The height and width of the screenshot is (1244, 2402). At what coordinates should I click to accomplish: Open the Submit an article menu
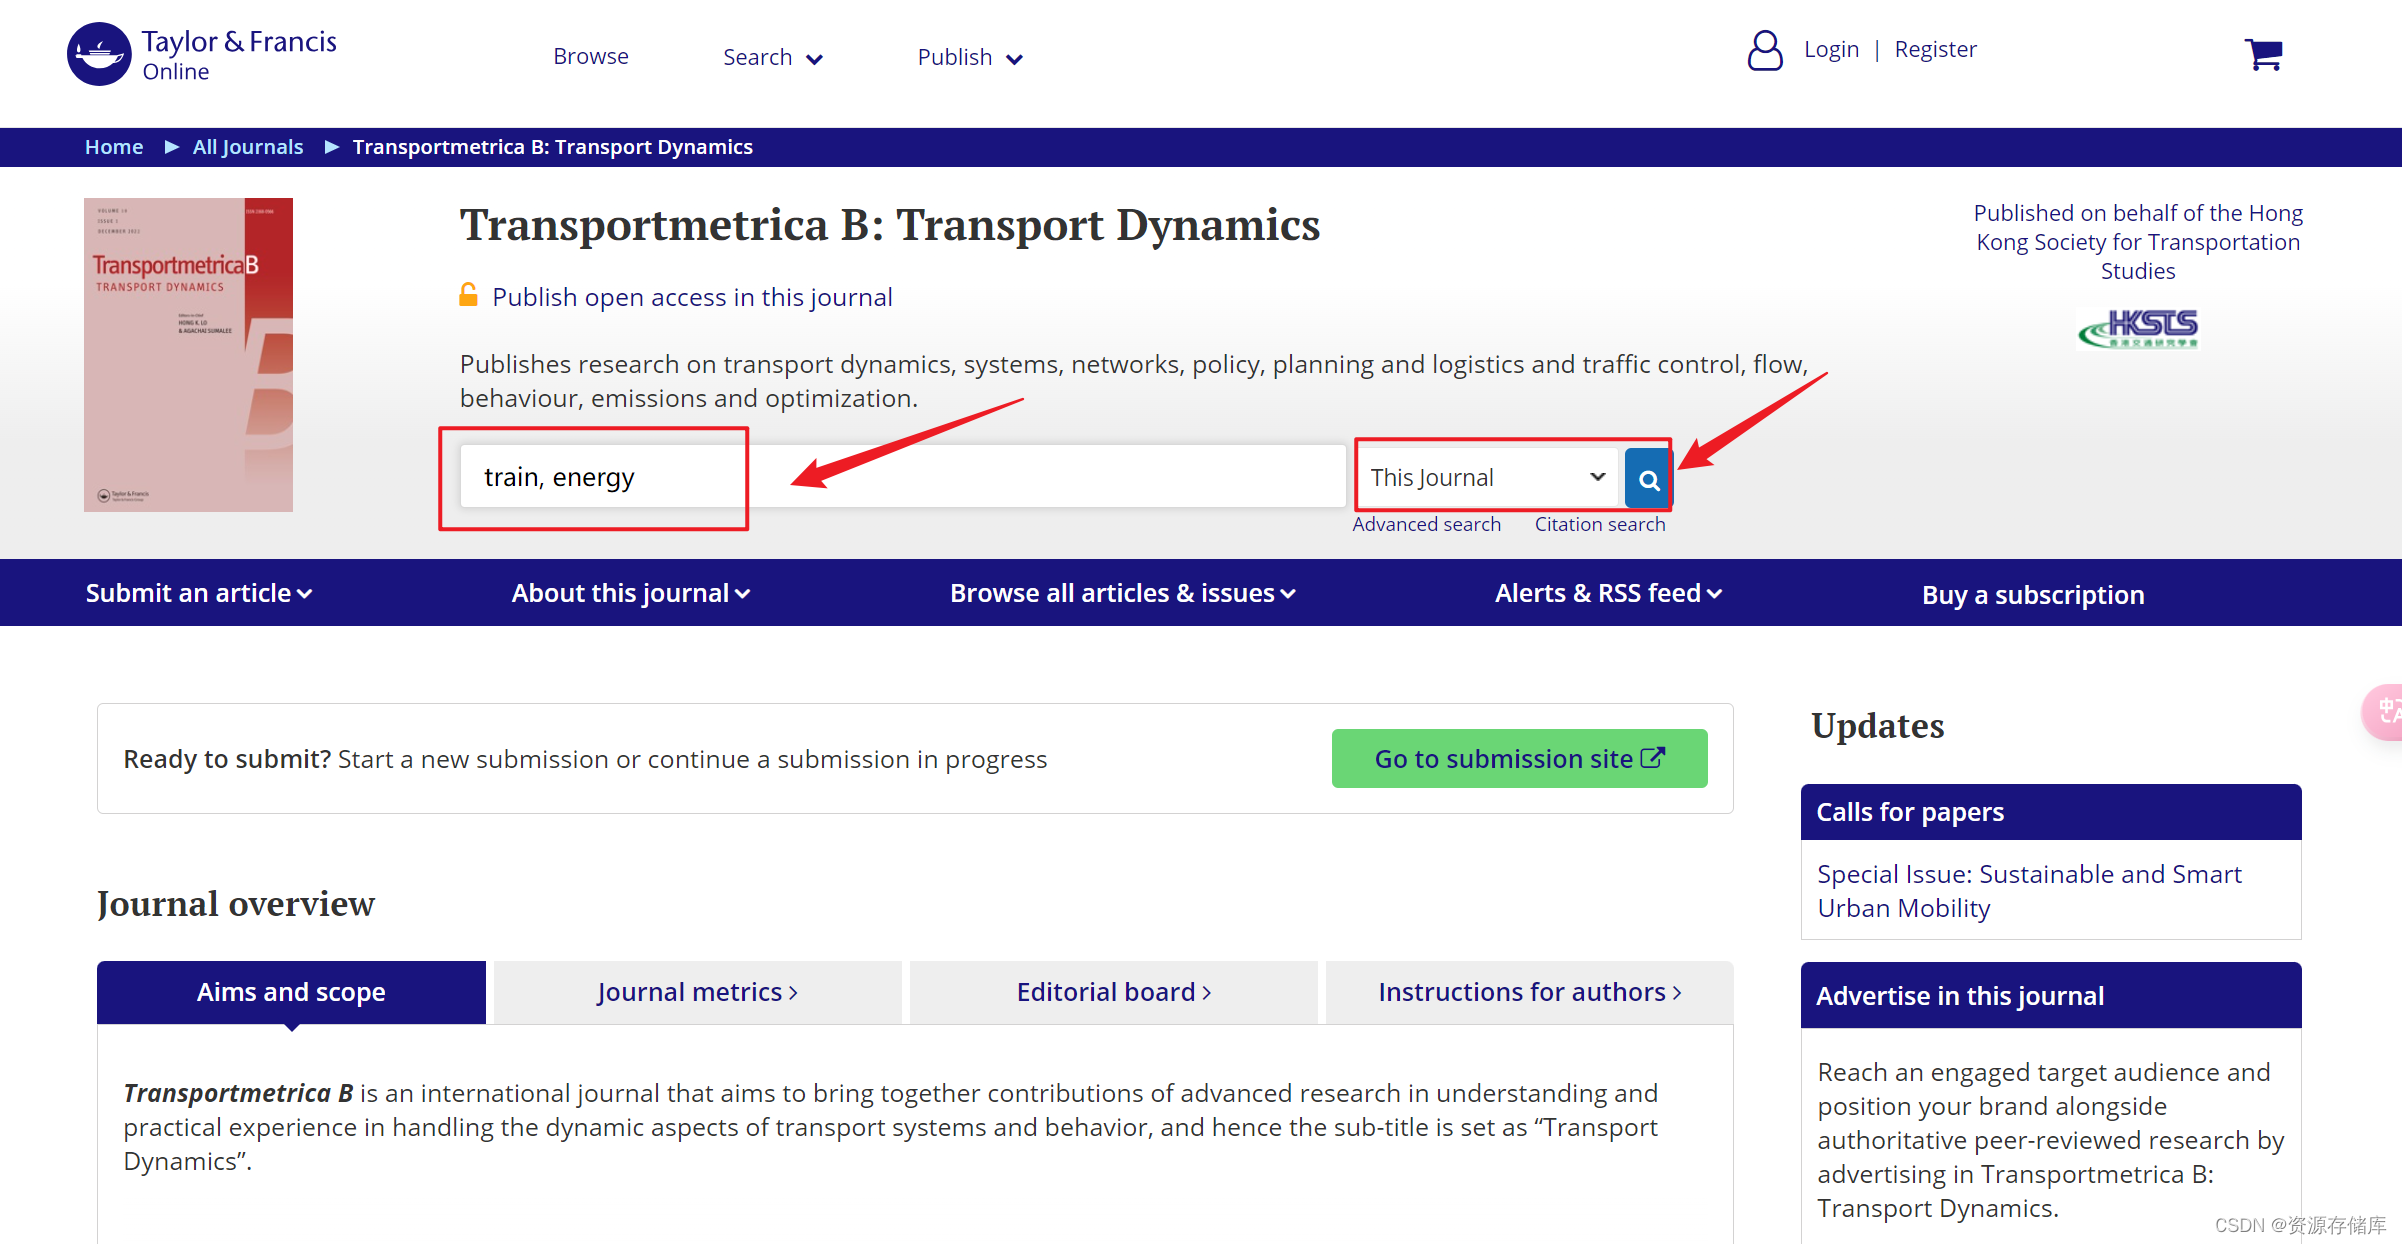(198, 593)
